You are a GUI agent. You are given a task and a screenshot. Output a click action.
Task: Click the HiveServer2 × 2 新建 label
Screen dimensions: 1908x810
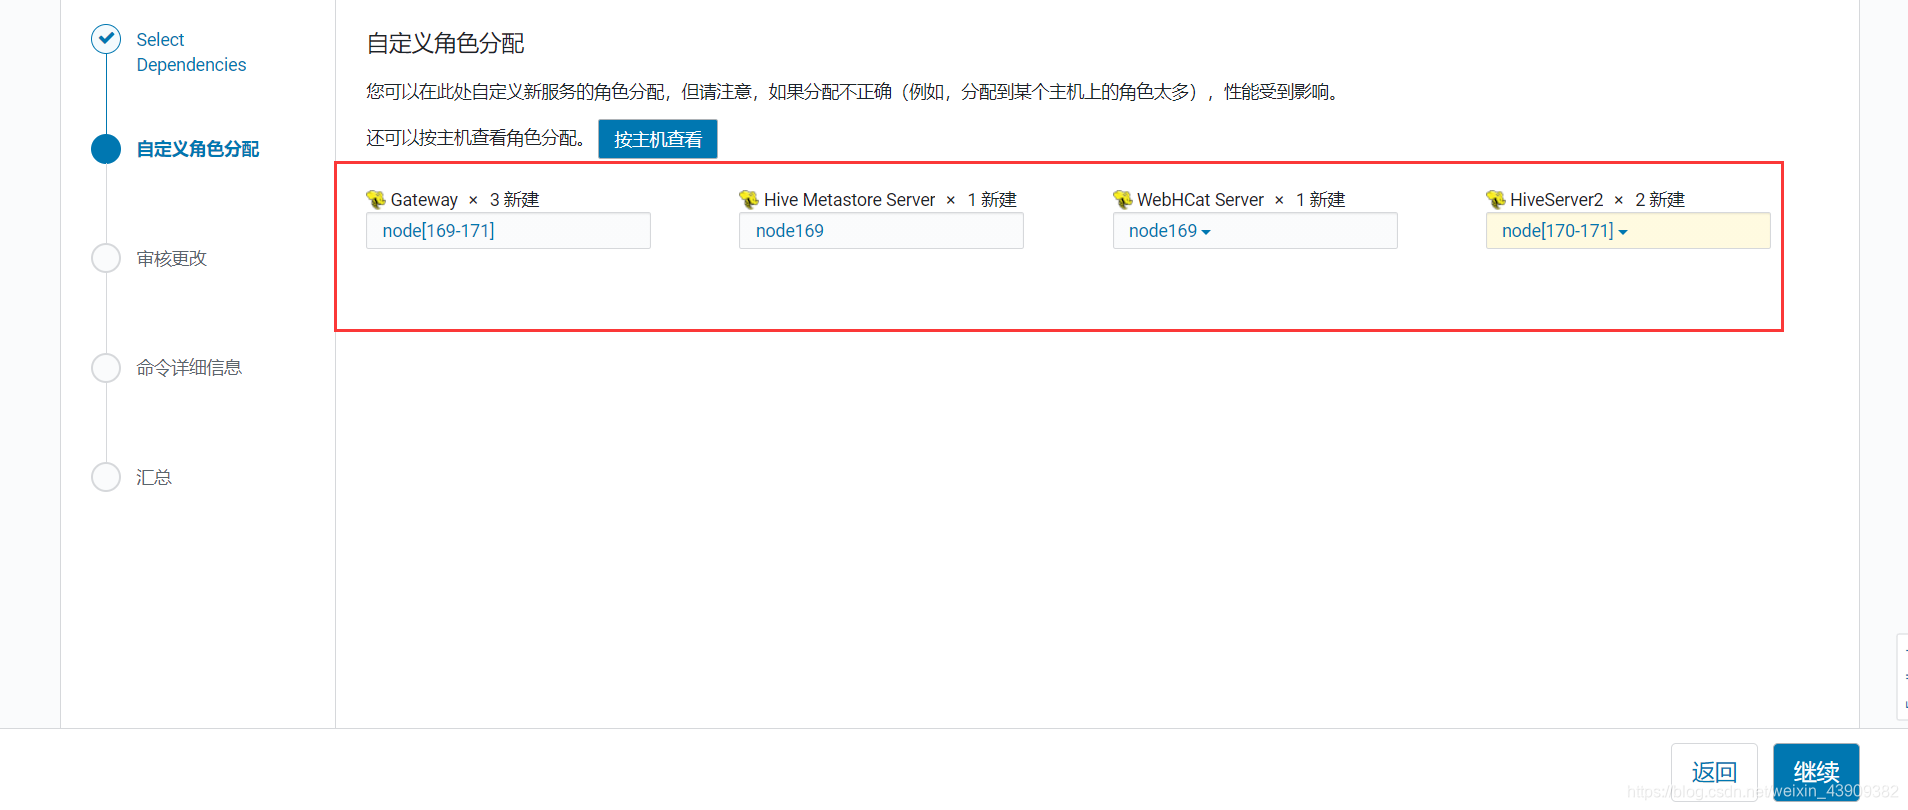point(1597,199)
